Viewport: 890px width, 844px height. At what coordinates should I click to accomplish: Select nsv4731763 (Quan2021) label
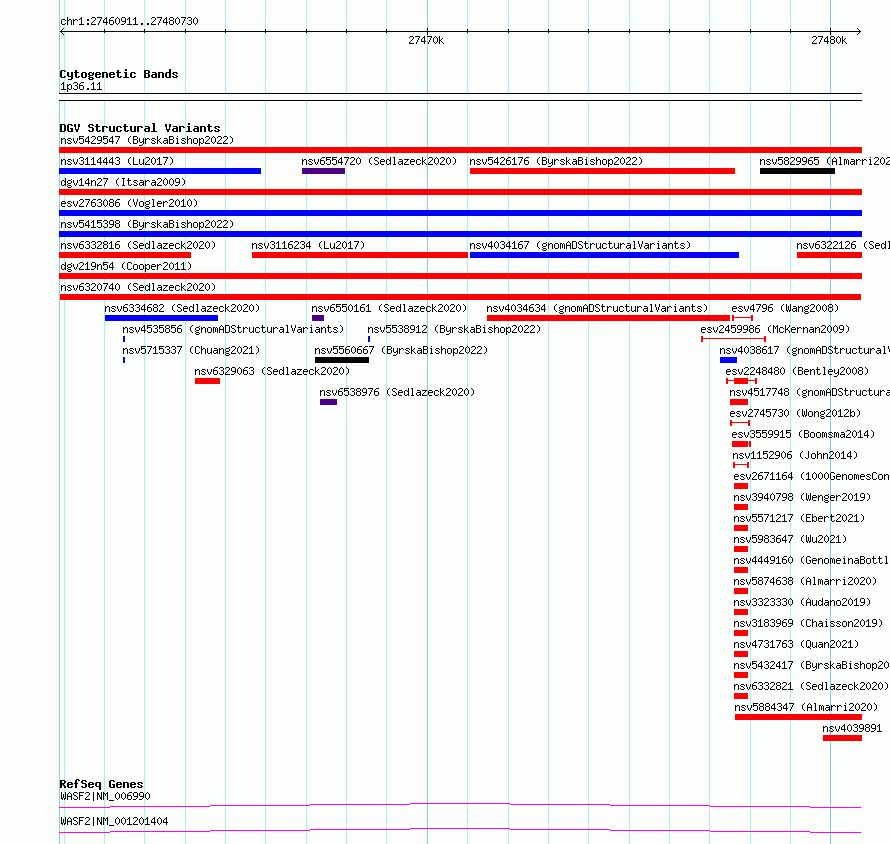tap(796, 644)
